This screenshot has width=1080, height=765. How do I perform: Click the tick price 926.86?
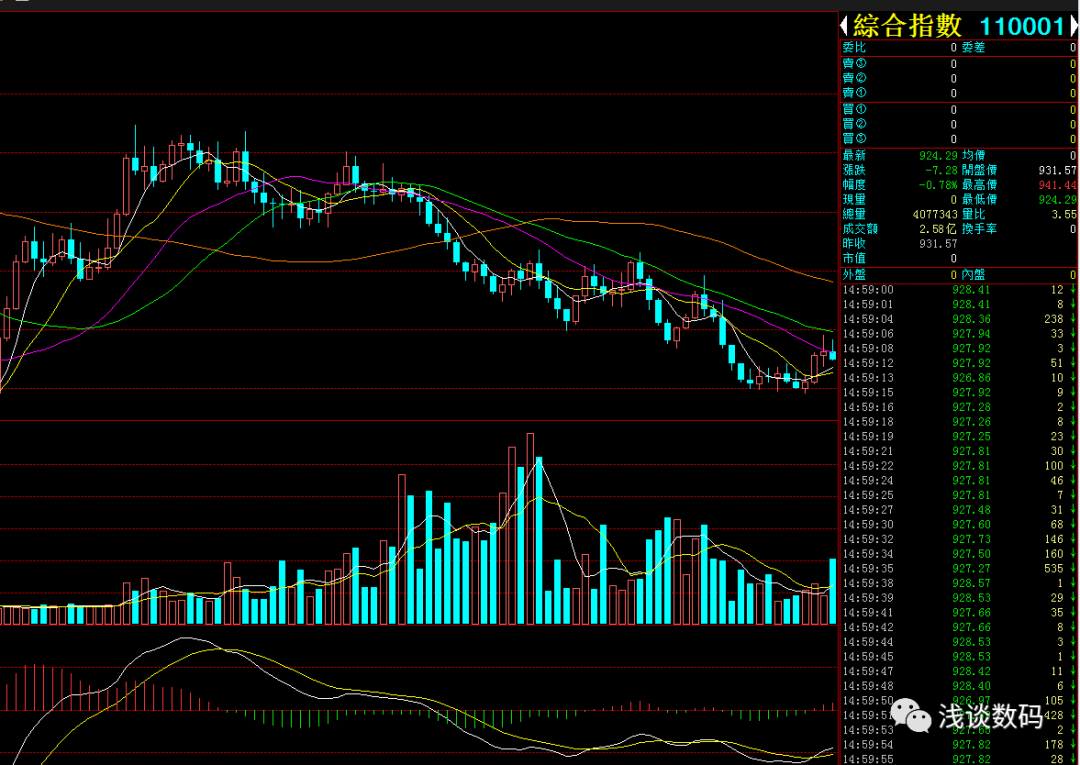point(970,378)
